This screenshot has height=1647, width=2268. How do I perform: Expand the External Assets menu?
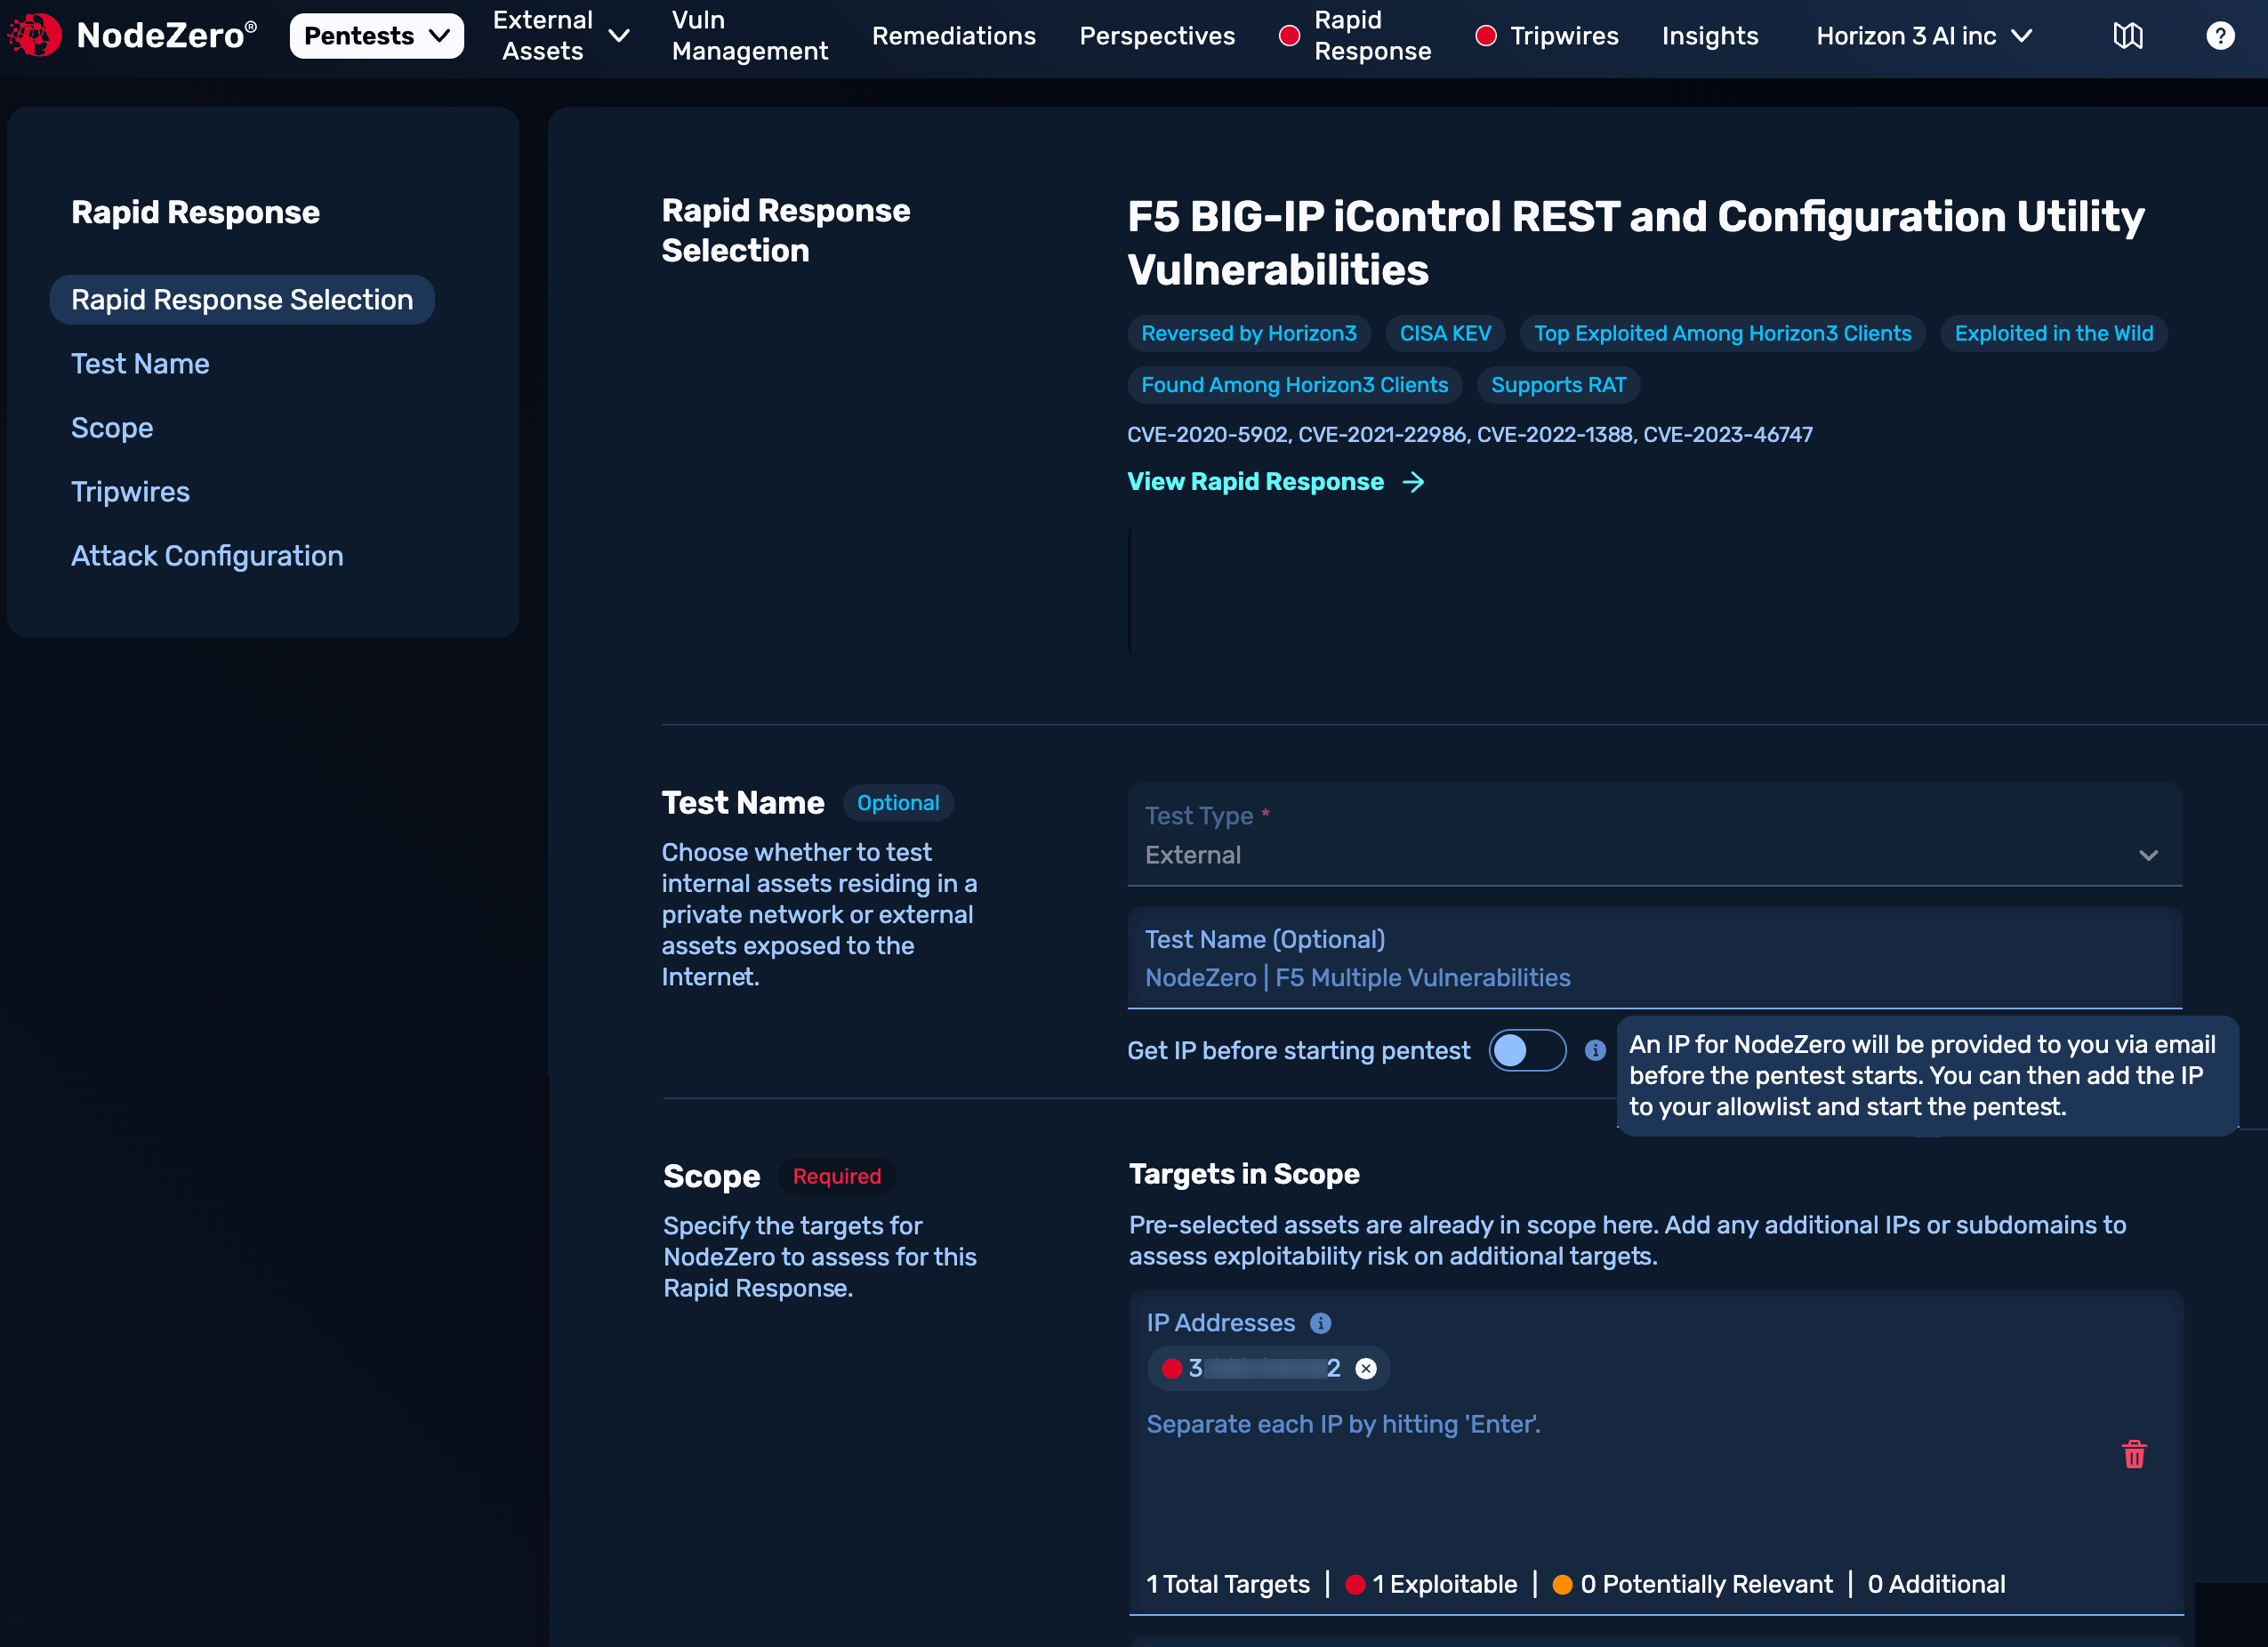pos(560,36)
